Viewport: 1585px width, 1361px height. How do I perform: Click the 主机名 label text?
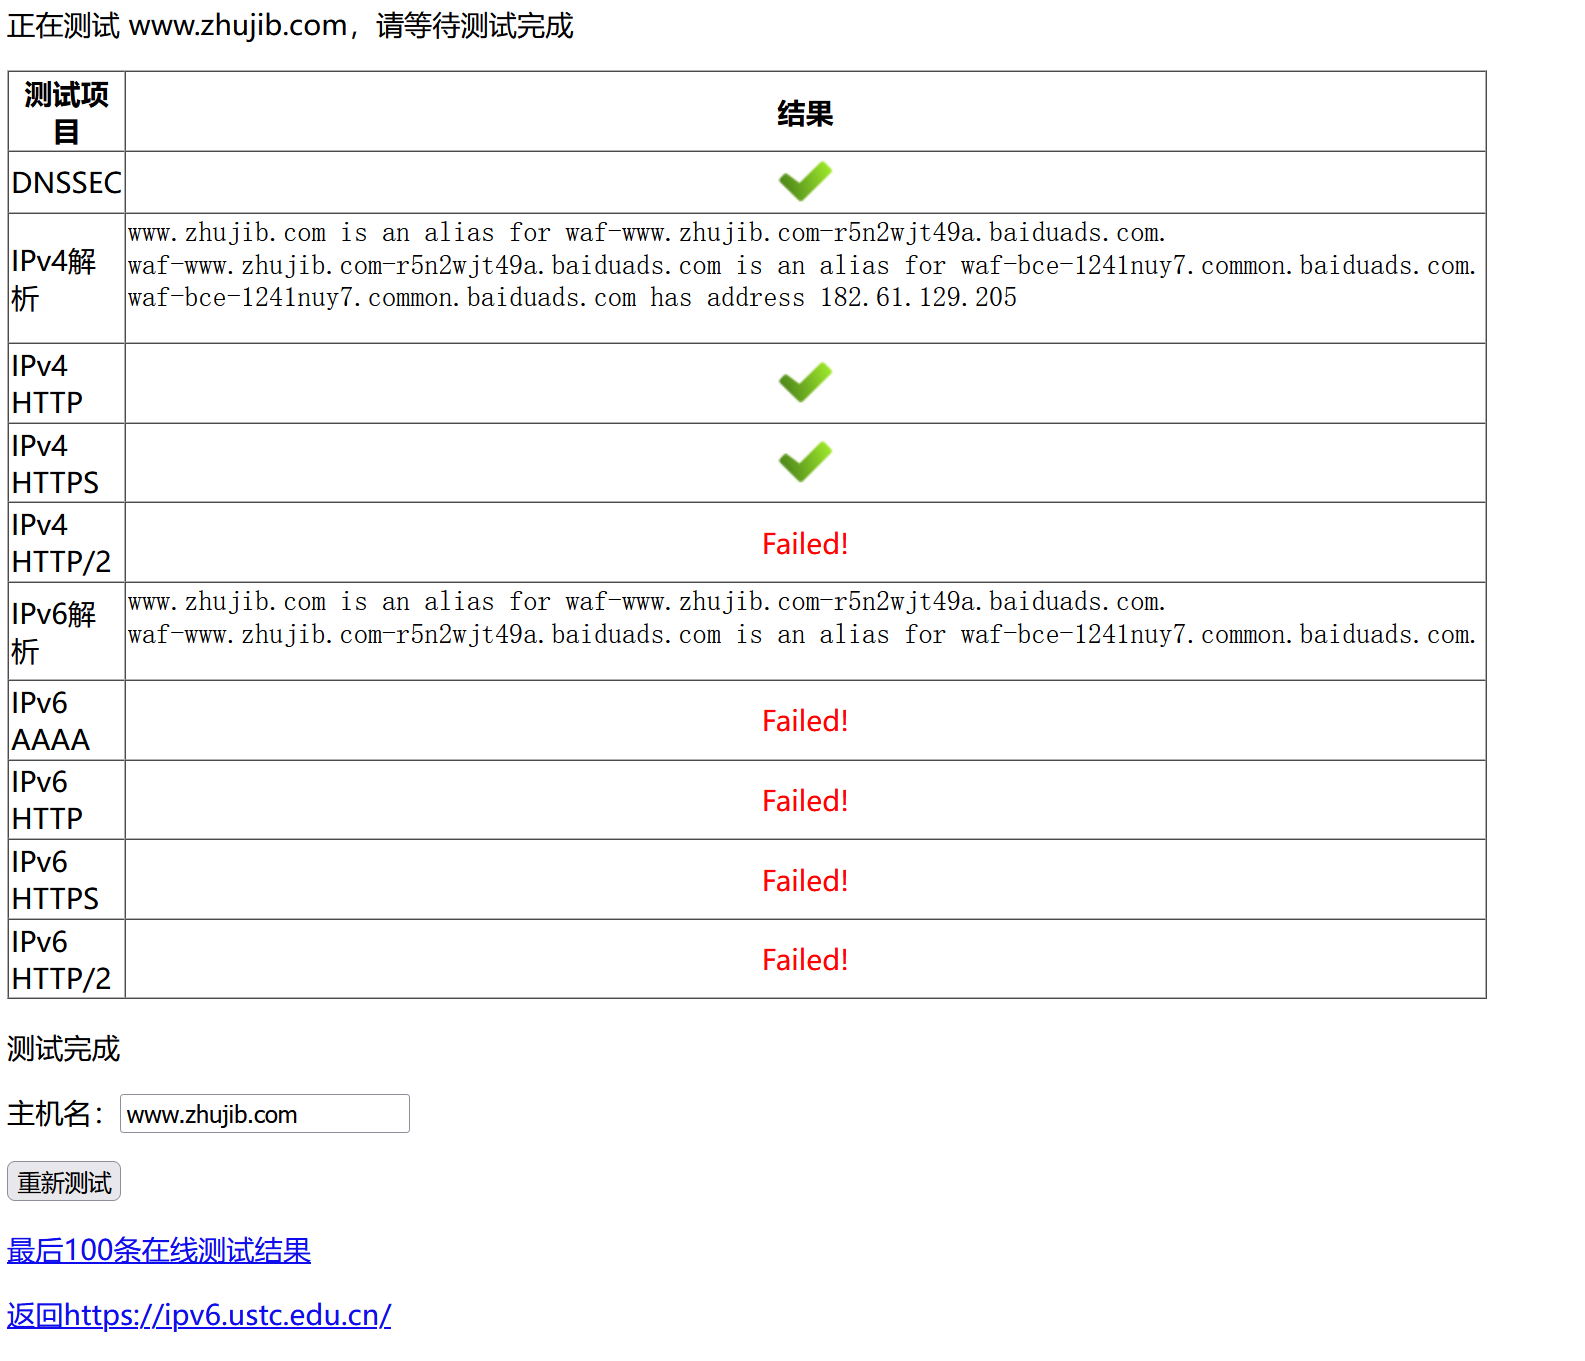coord(55,1113)
